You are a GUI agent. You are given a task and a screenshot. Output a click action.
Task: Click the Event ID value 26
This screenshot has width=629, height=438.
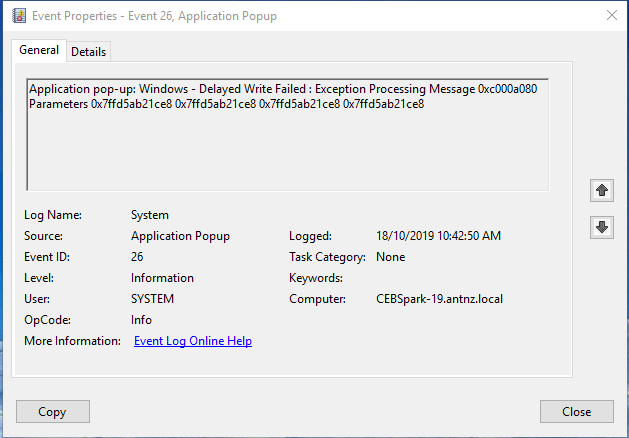(x=139, y=257)
